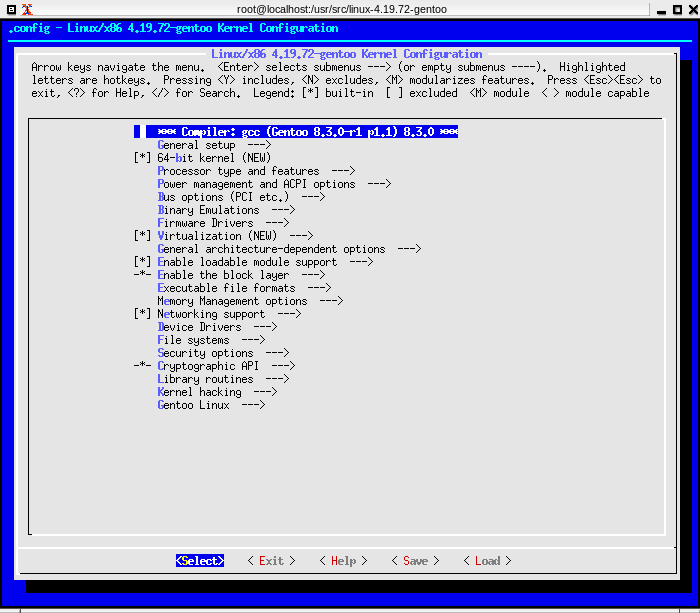The image size is (700, 613).
Task: Expand Executable file formats arrow
Action: coord(319,288)
